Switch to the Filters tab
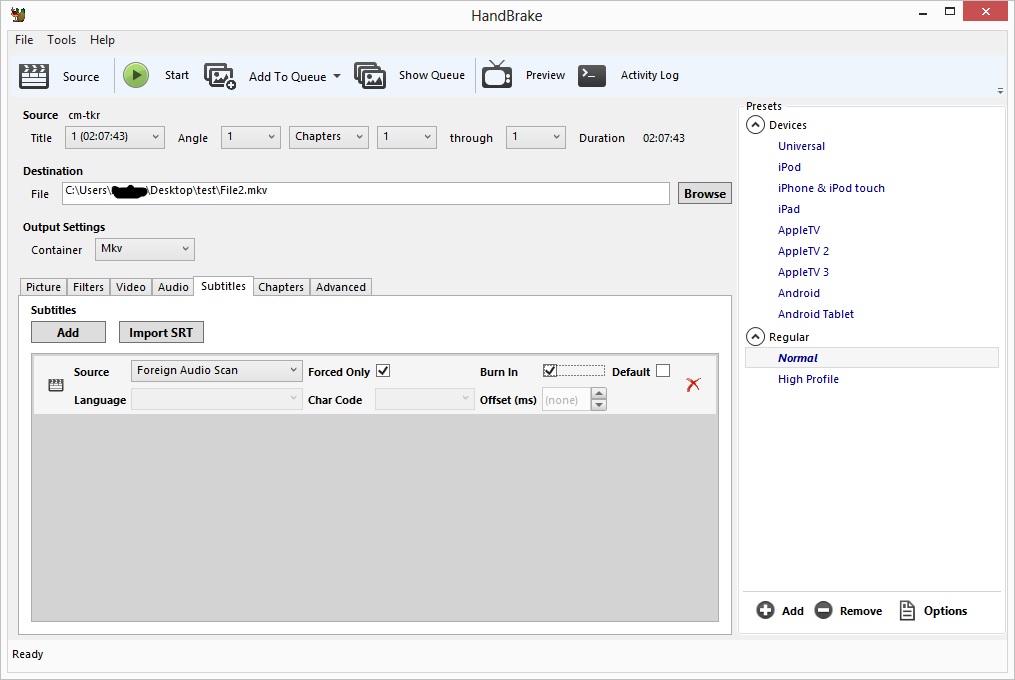This screenshot has width=1015, height=680. pos(88,287)
